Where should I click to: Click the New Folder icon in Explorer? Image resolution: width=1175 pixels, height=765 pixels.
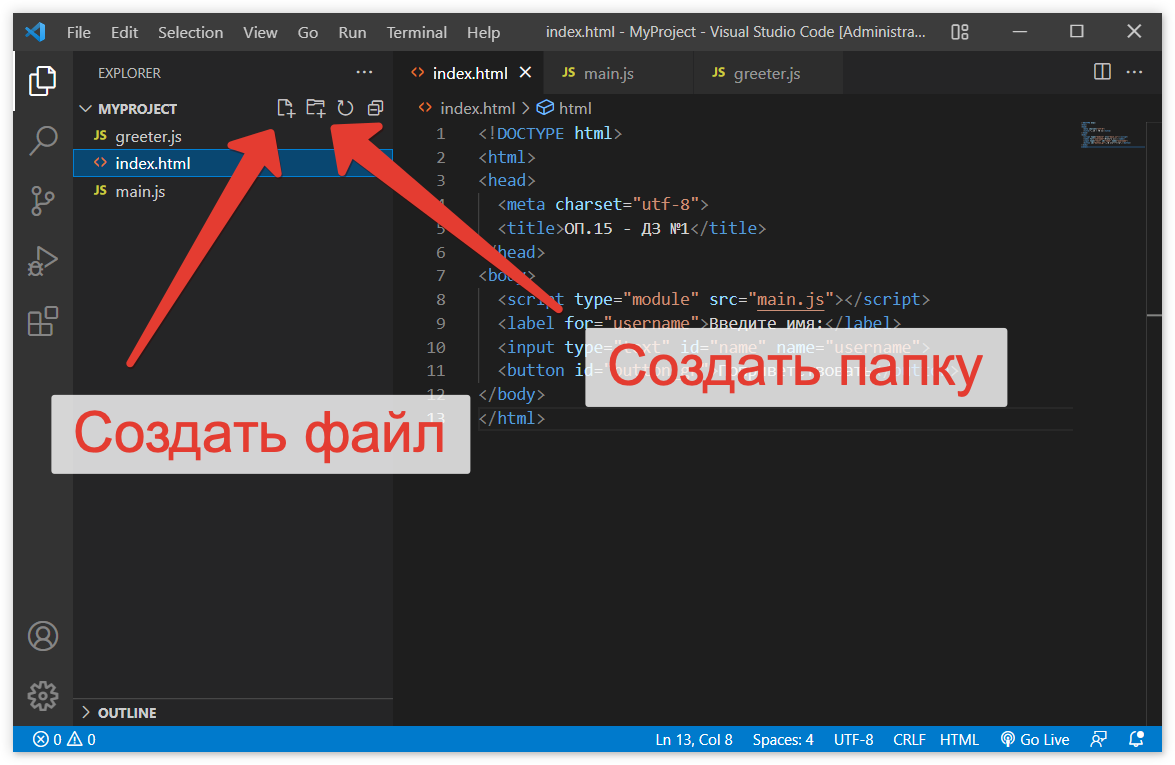pos(315,108)
